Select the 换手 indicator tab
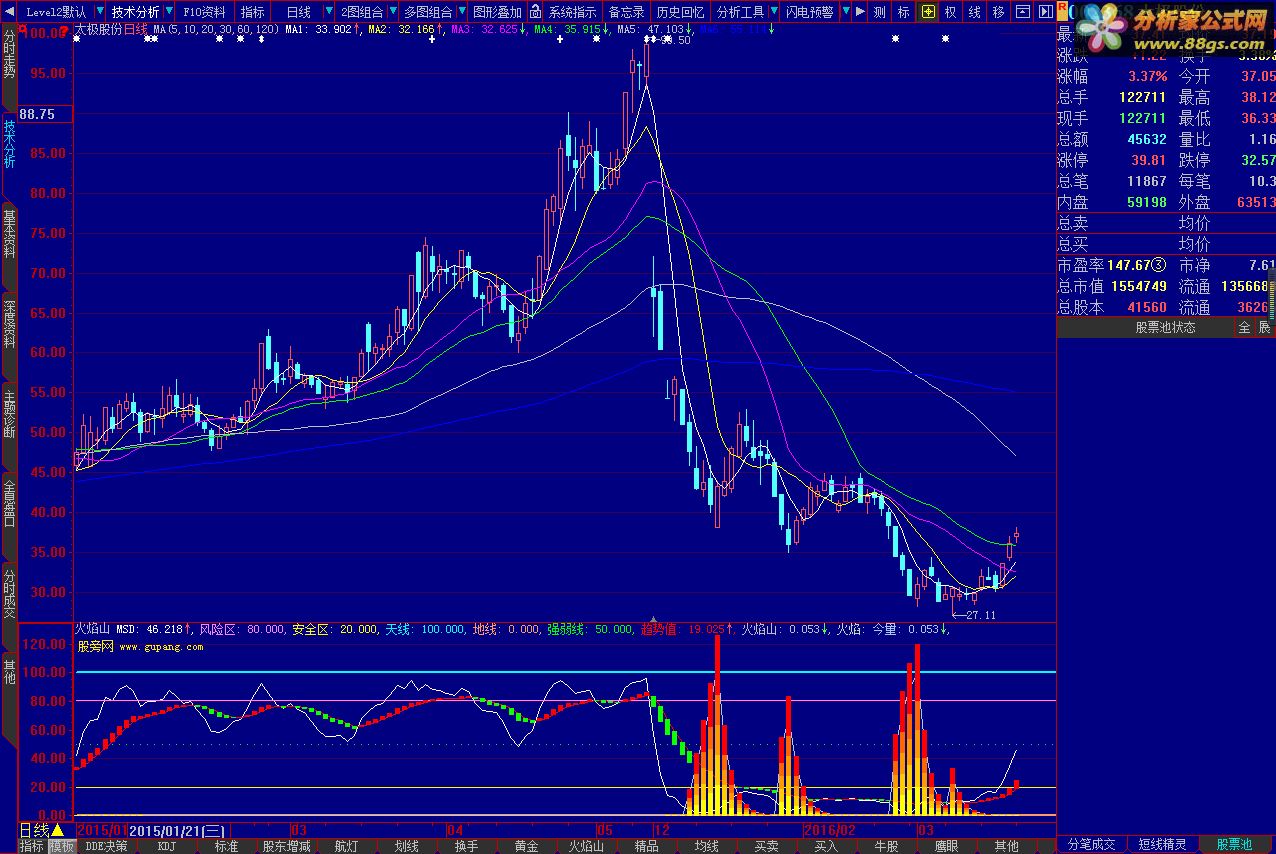 tap(466, 845)
